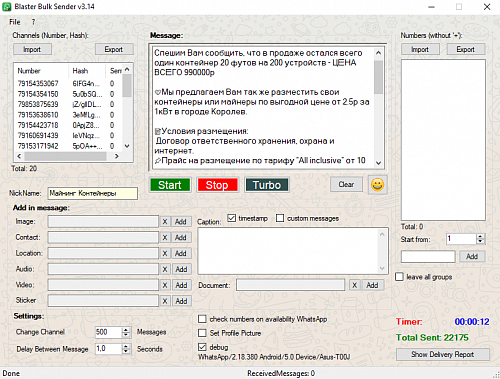This screenshot has height=379, width=500.
Task: Click the green Start button
Action: tap(170, 185)
